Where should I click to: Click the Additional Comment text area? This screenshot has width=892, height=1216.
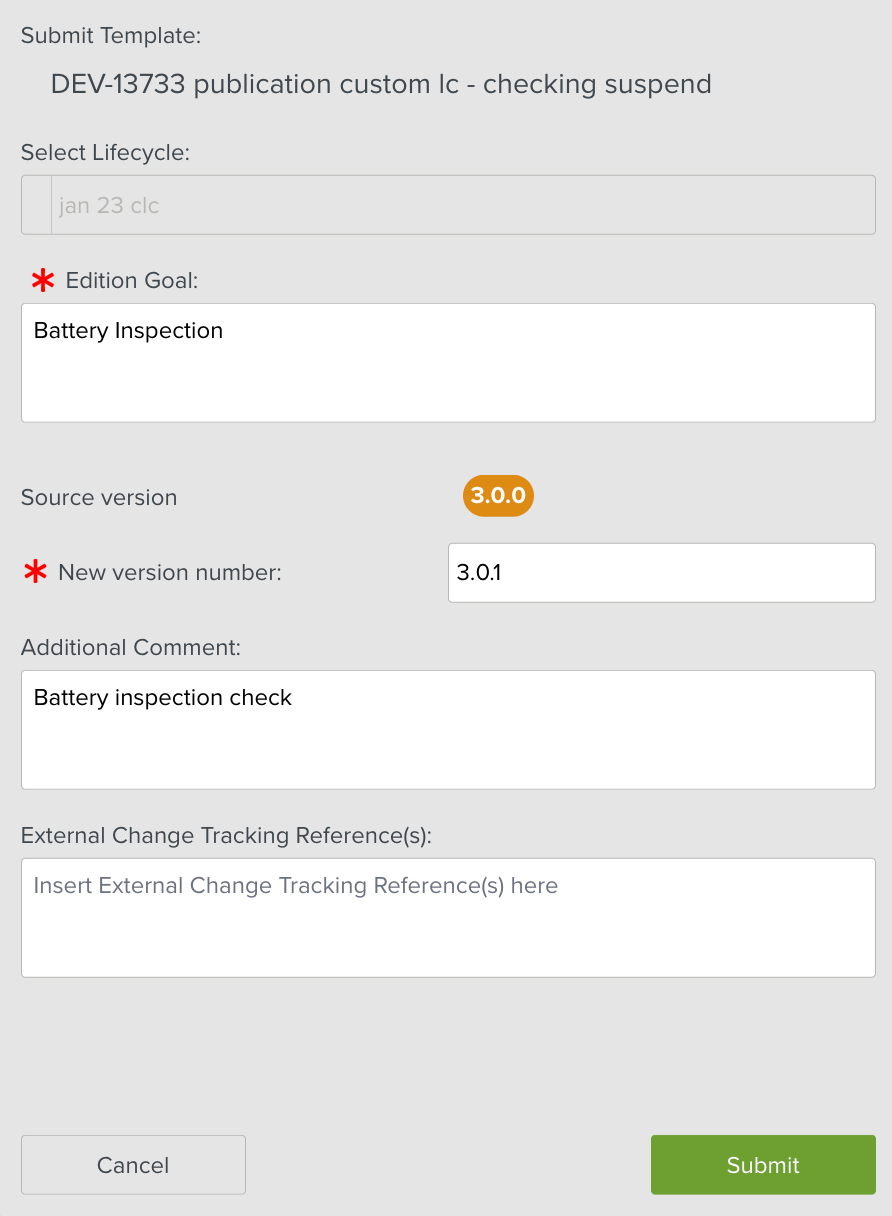(x=448, y=730)
